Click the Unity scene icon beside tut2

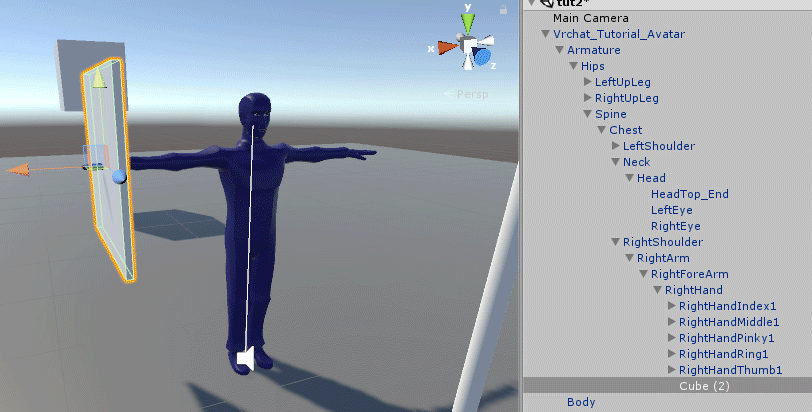(x=547, y=3)
